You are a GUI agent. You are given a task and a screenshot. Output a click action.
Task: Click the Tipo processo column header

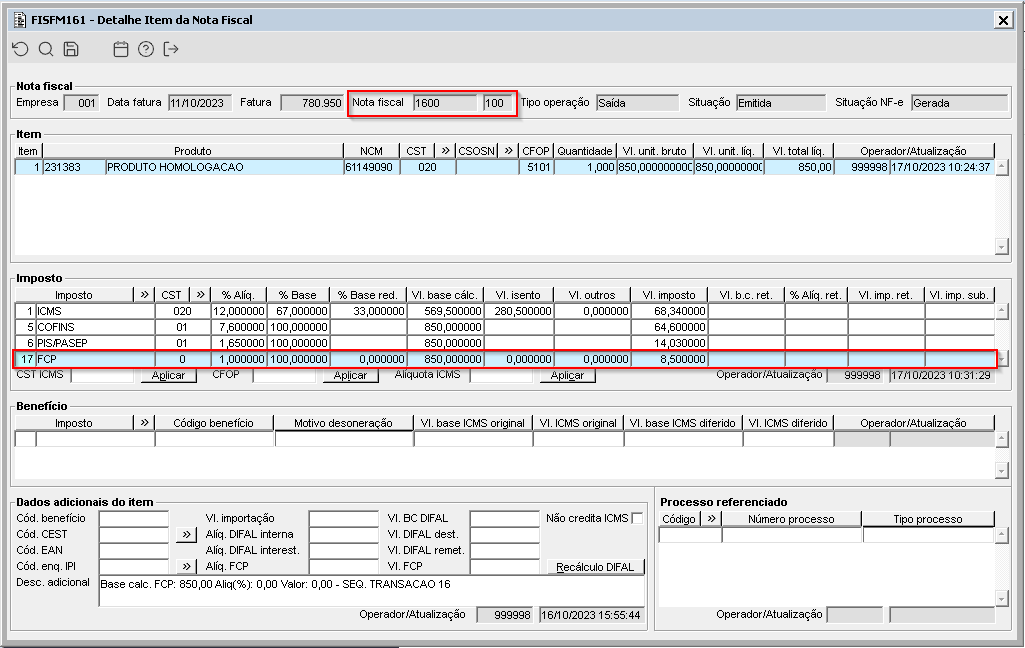click(928, 519)
